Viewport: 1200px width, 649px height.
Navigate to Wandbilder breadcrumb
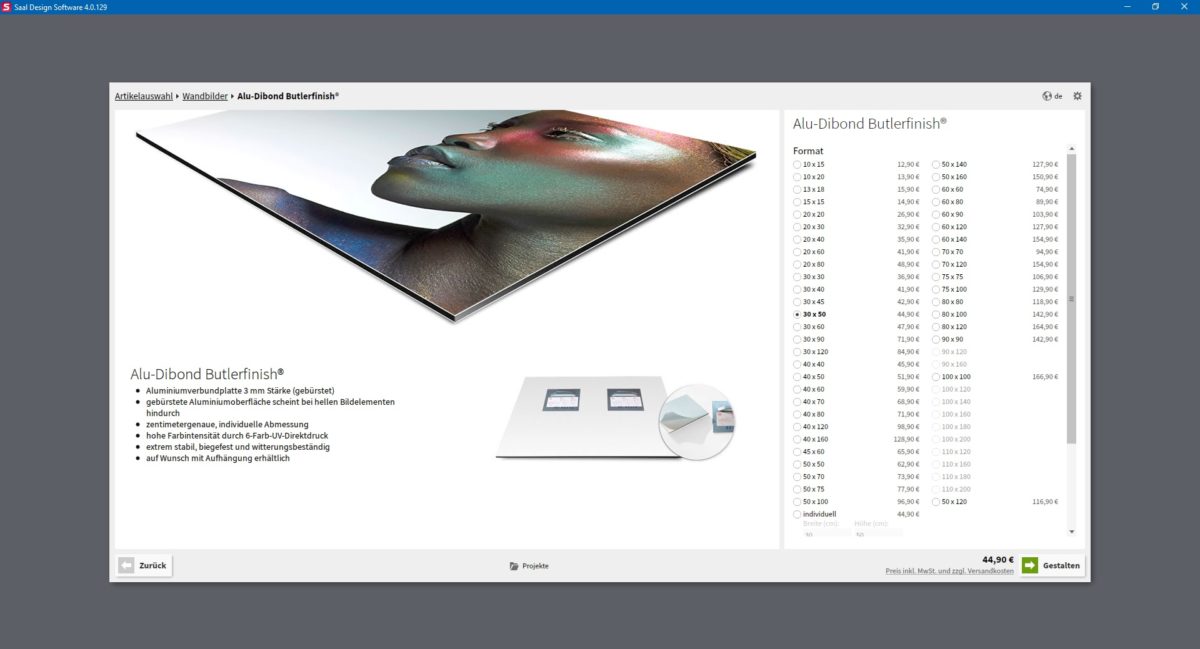(204, 96)
